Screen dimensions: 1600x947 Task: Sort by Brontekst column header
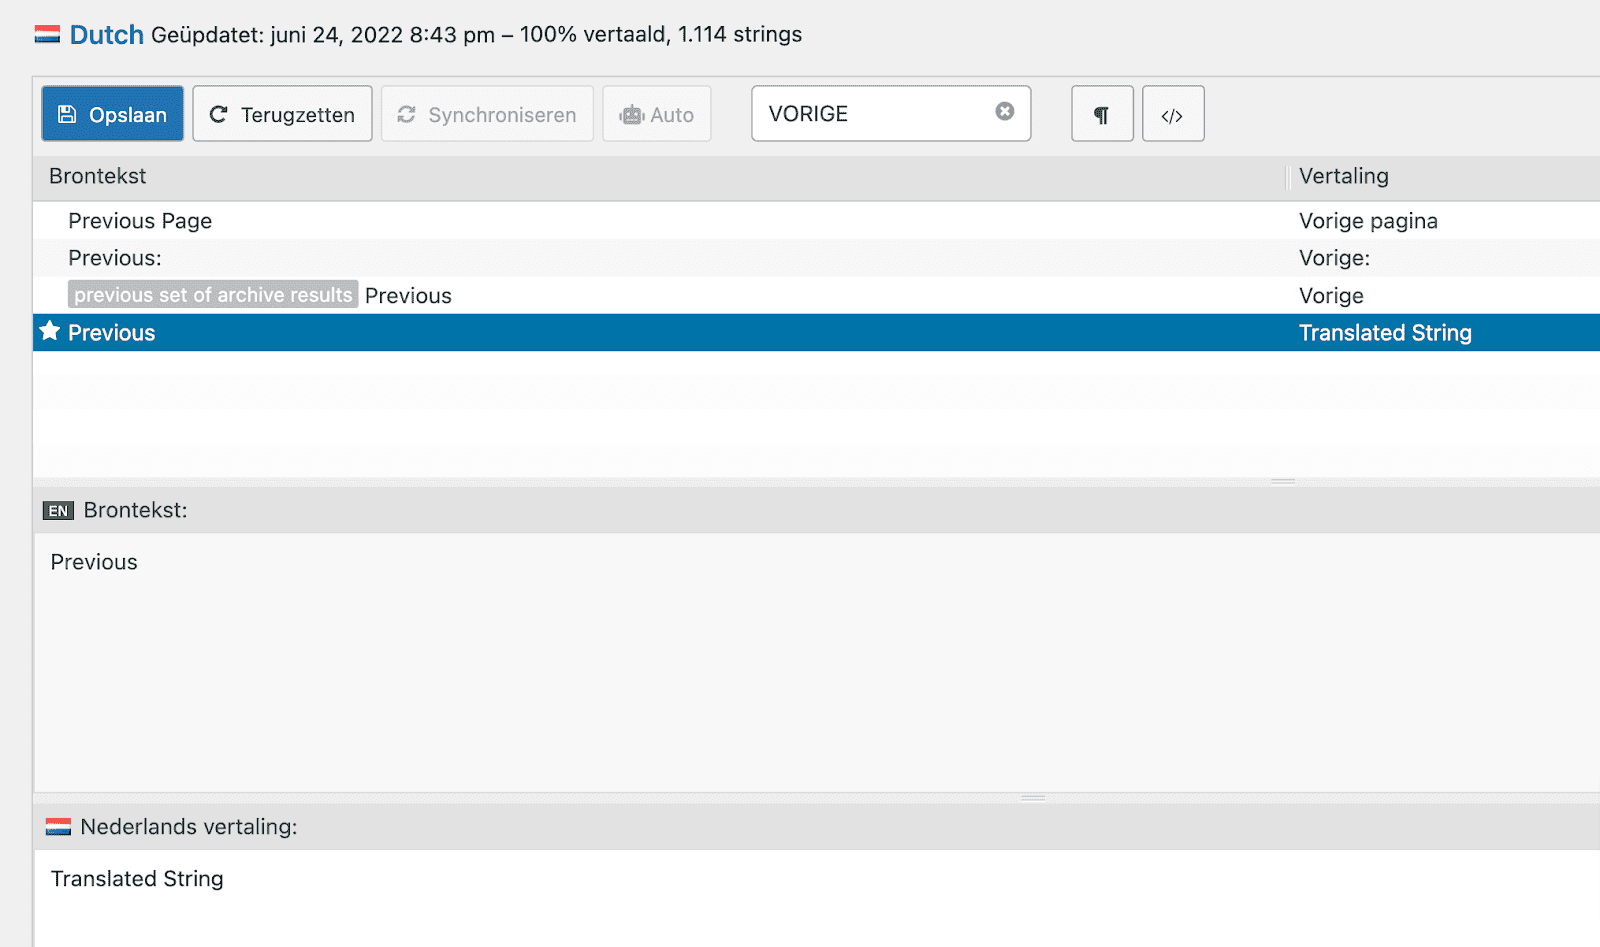[x=98, y=176]
